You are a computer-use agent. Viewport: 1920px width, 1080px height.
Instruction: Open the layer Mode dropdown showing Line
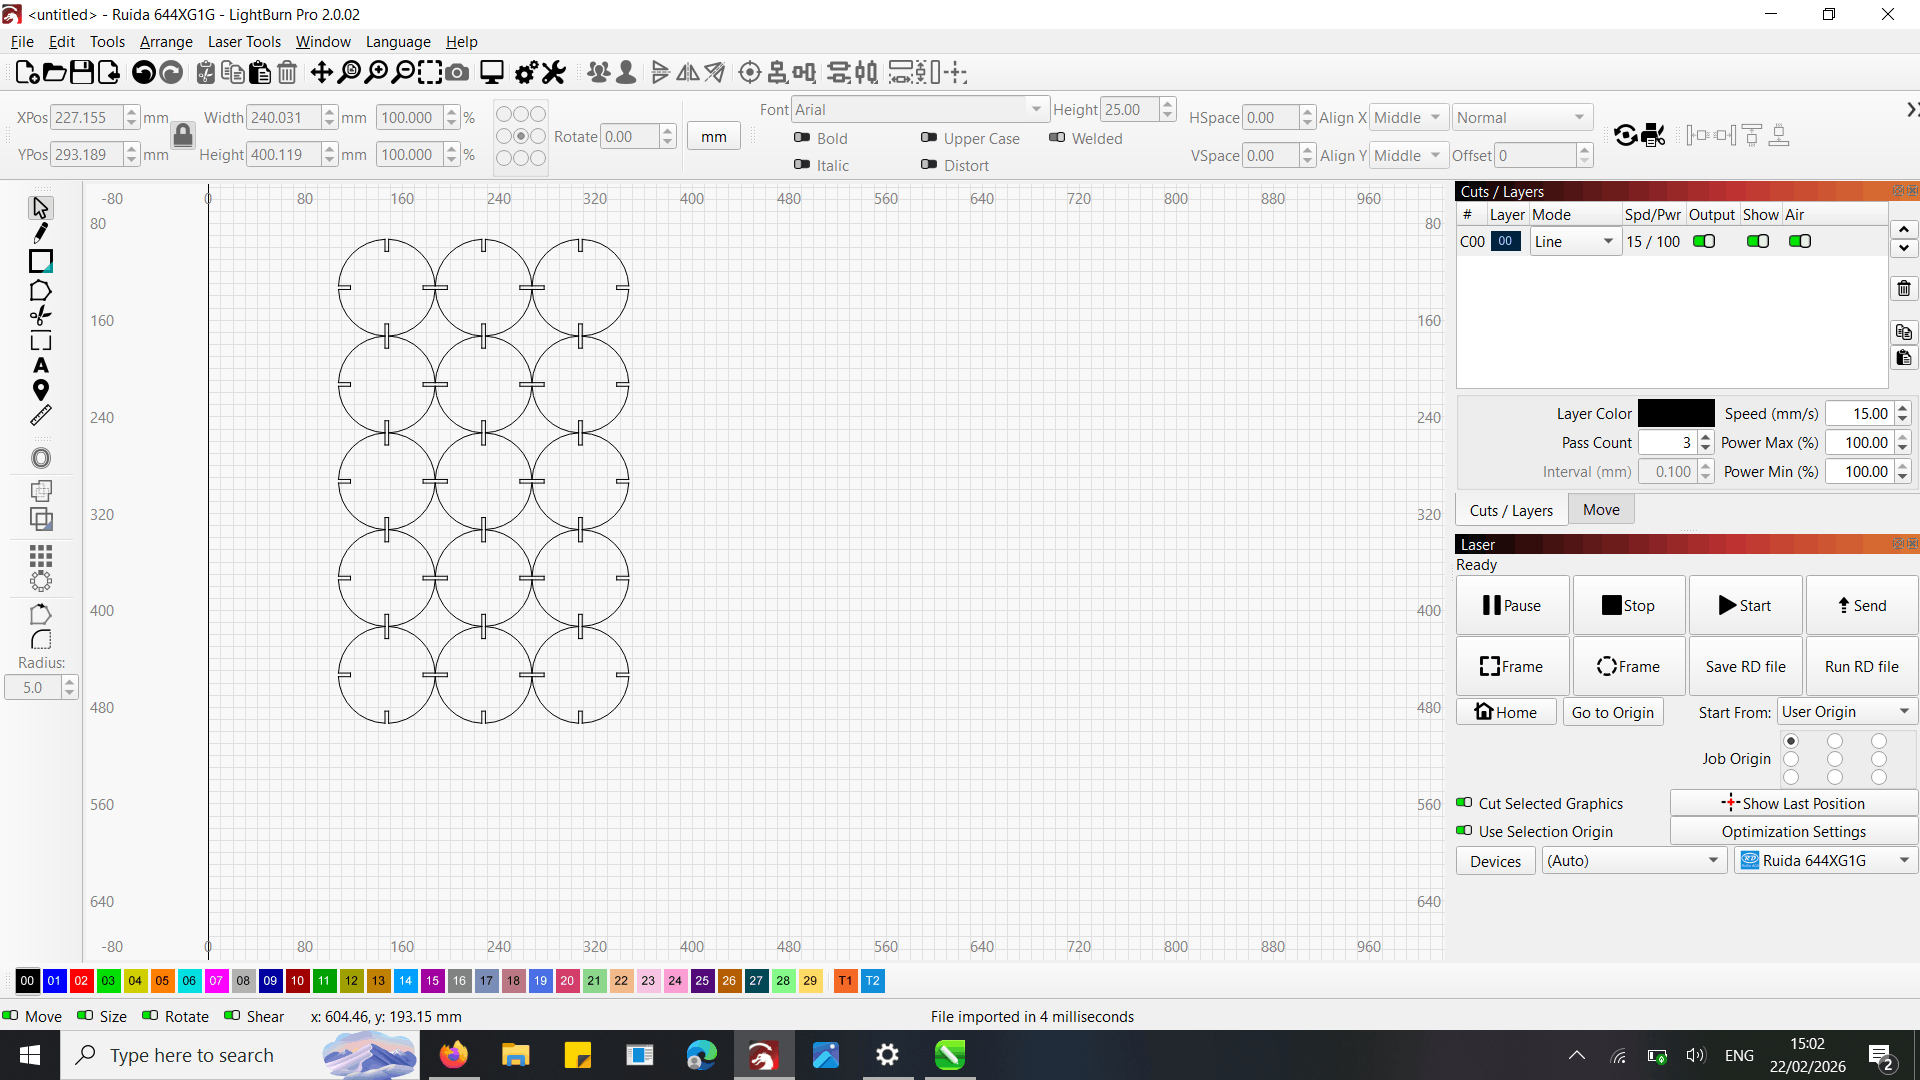click(1575, 241)
